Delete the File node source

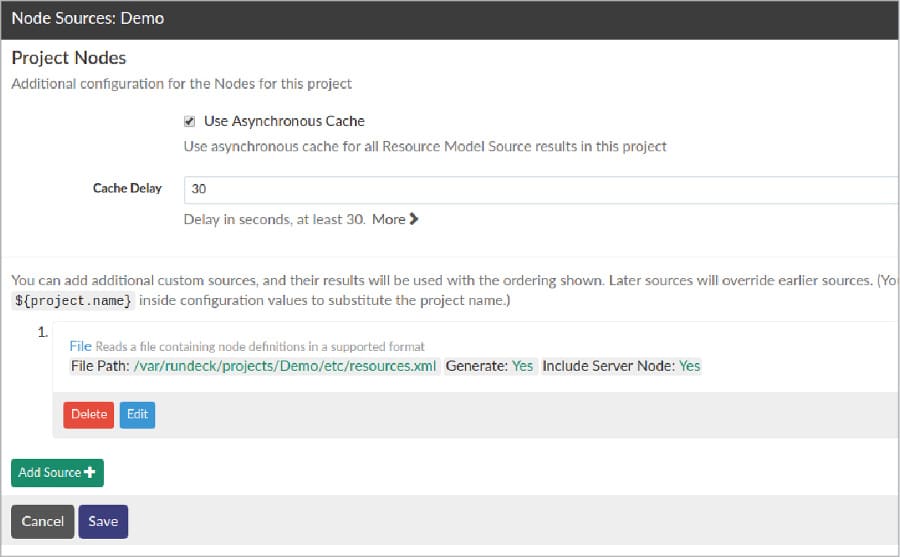coord(89,414)
